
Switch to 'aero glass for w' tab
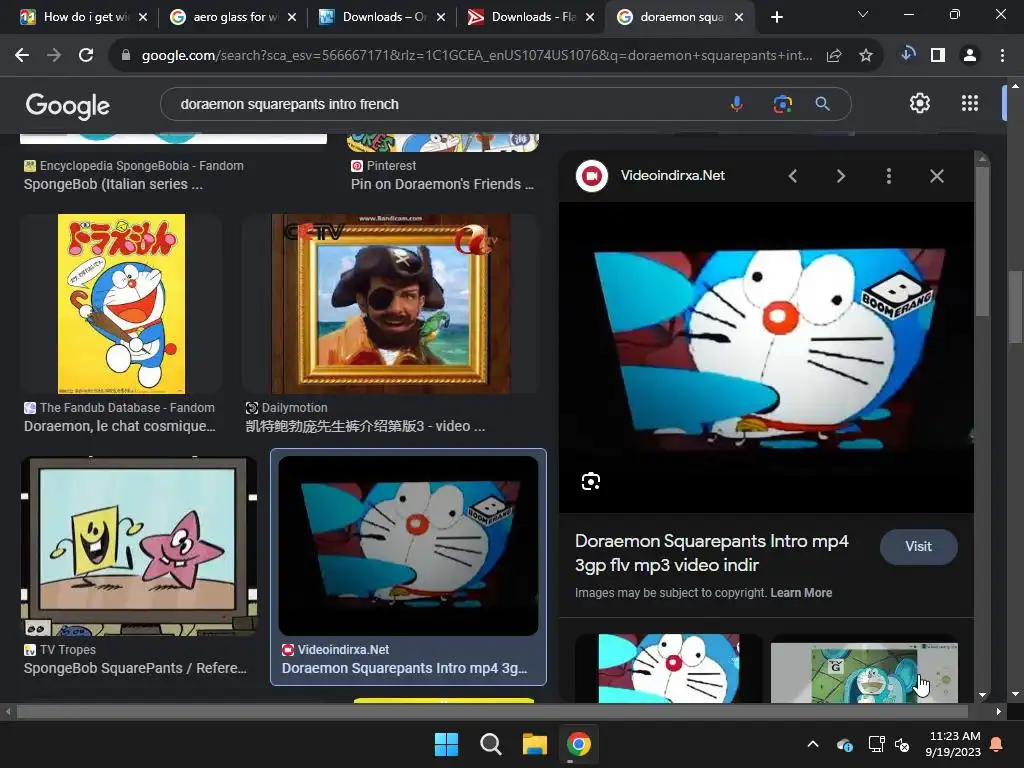[235, 17]
